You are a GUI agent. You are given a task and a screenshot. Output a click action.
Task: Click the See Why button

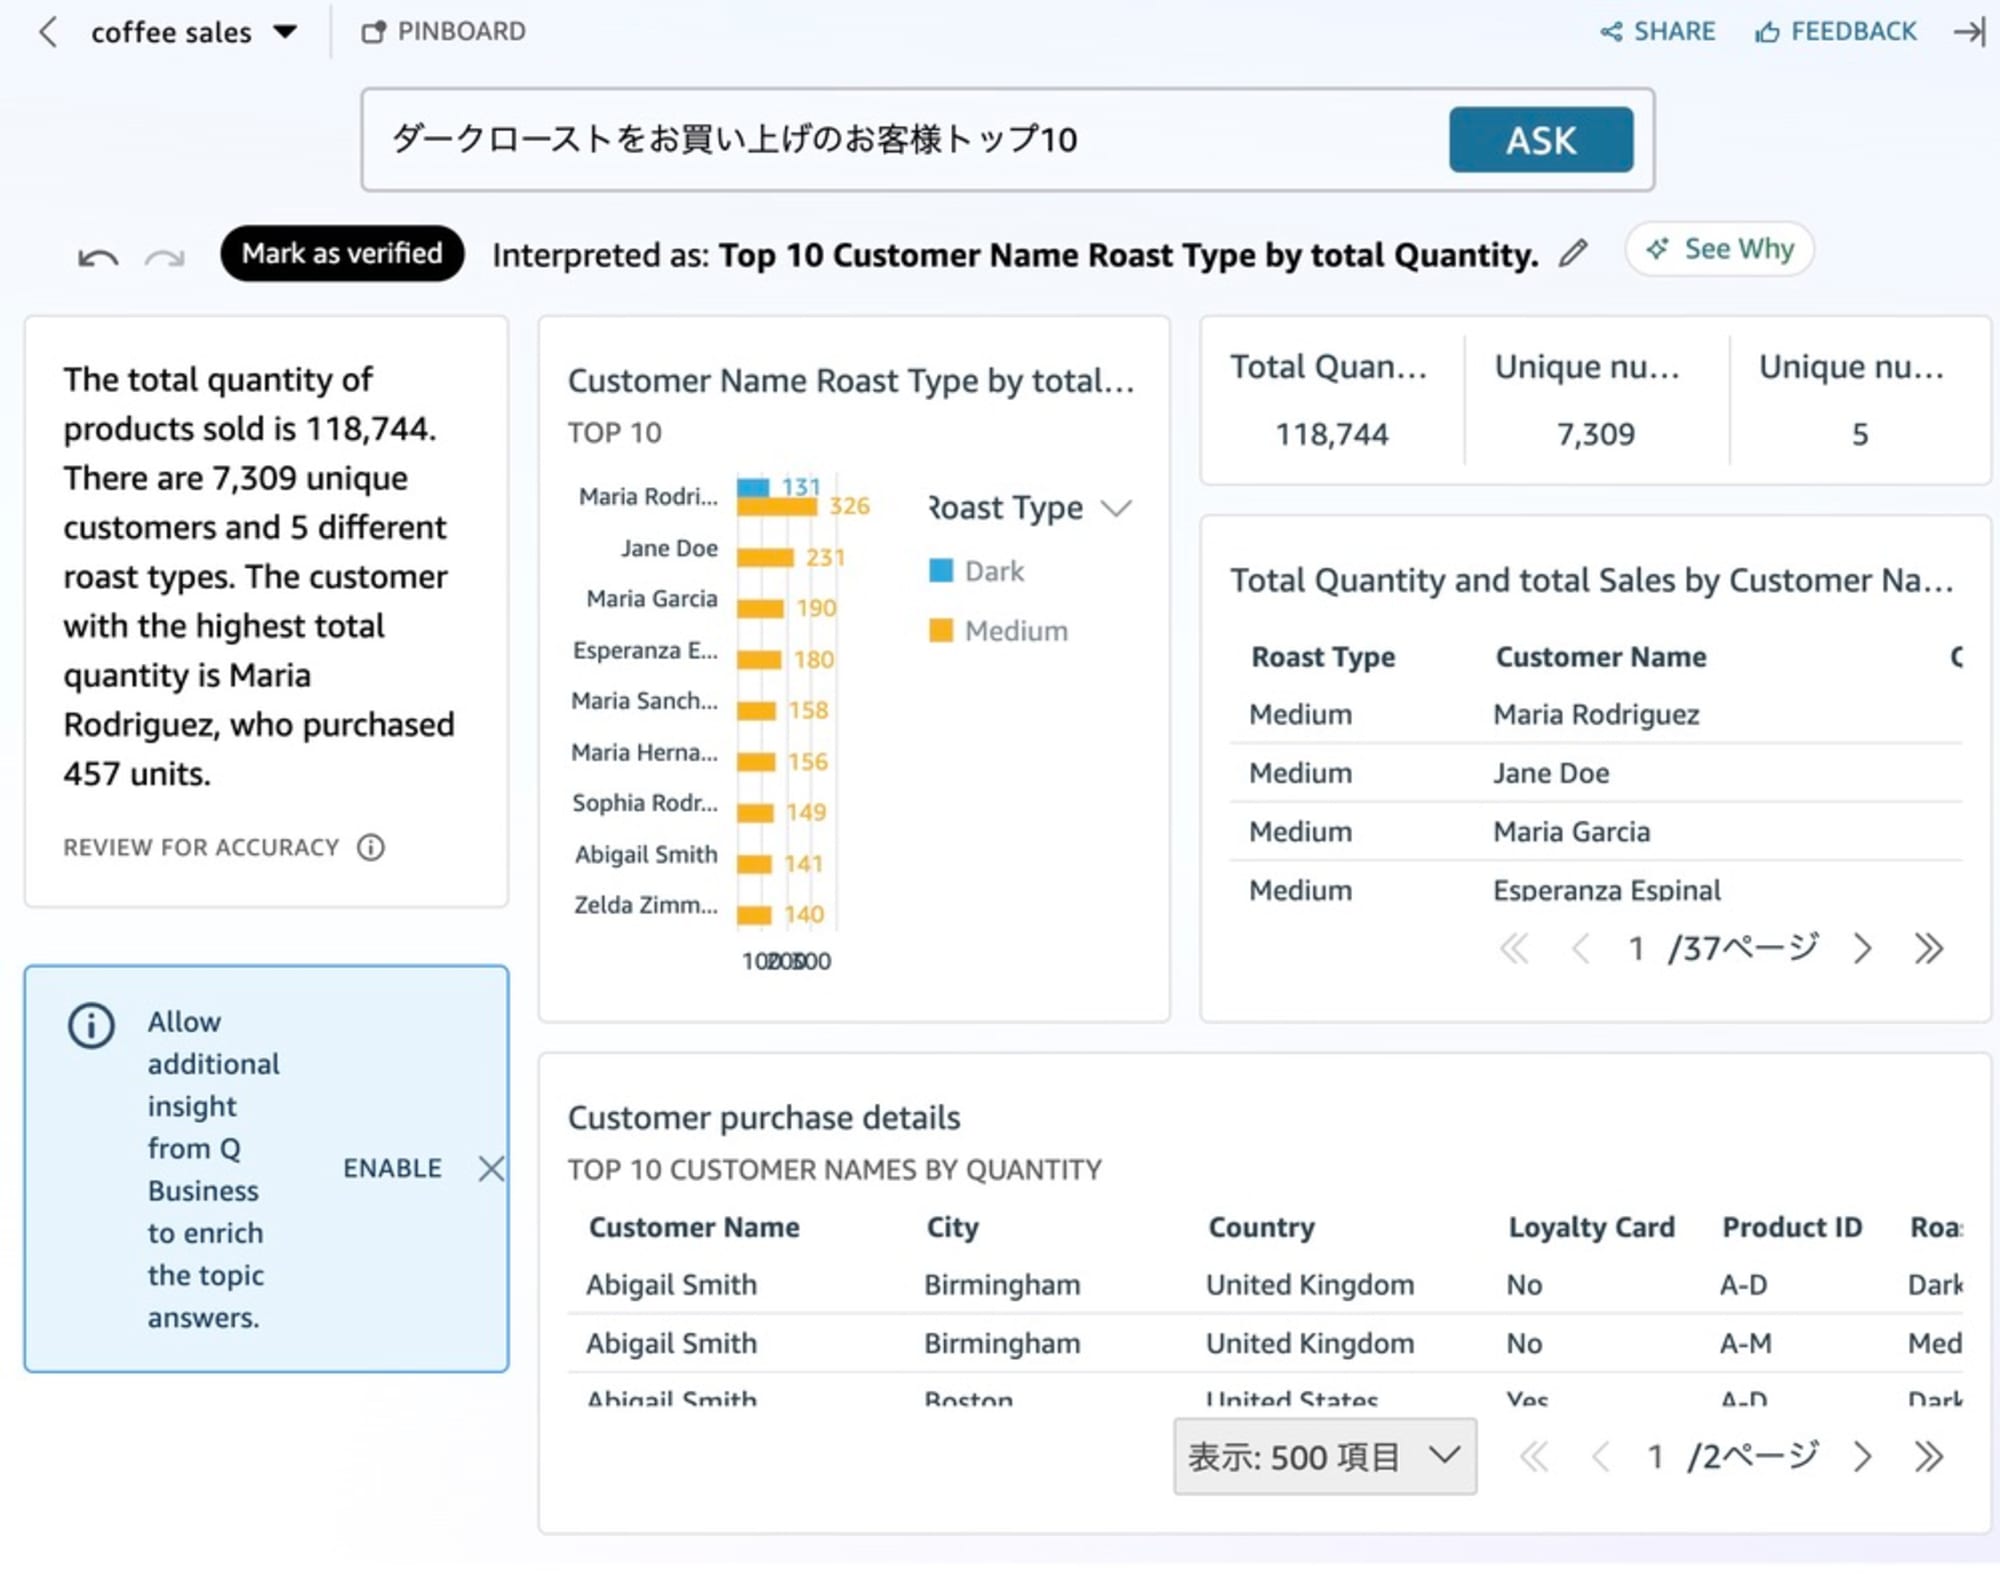(1719, 249)
